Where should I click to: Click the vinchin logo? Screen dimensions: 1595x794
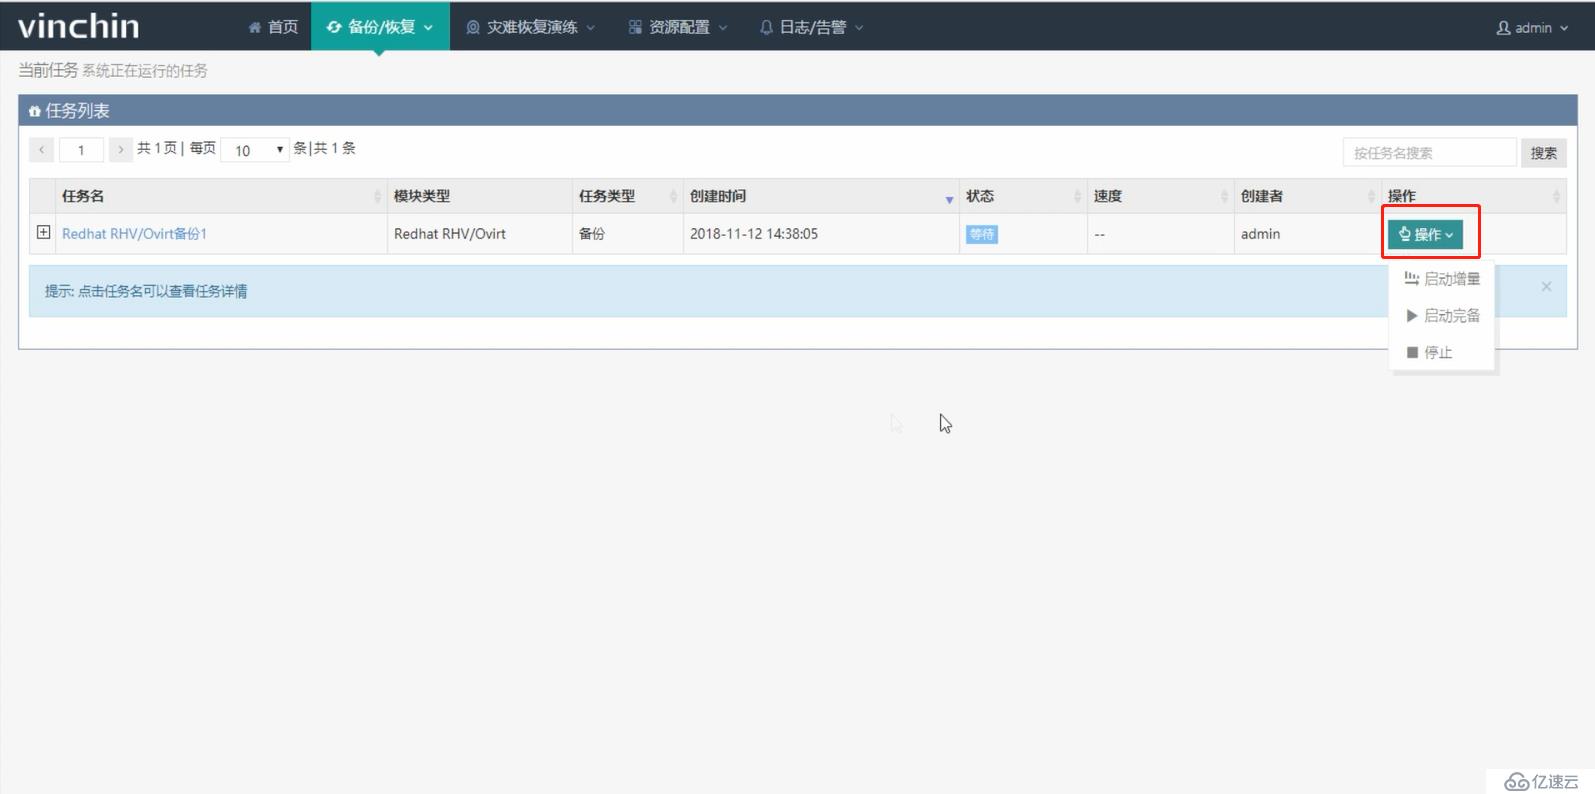pyautogui.click(x=79, y=26)
